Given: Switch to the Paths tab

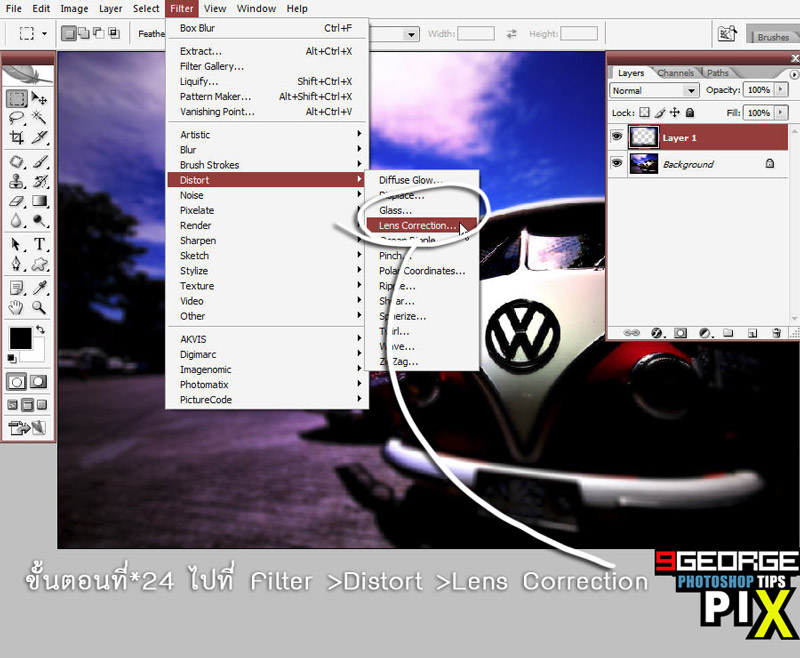Looking at the screenshot, I should coord(717,73).
